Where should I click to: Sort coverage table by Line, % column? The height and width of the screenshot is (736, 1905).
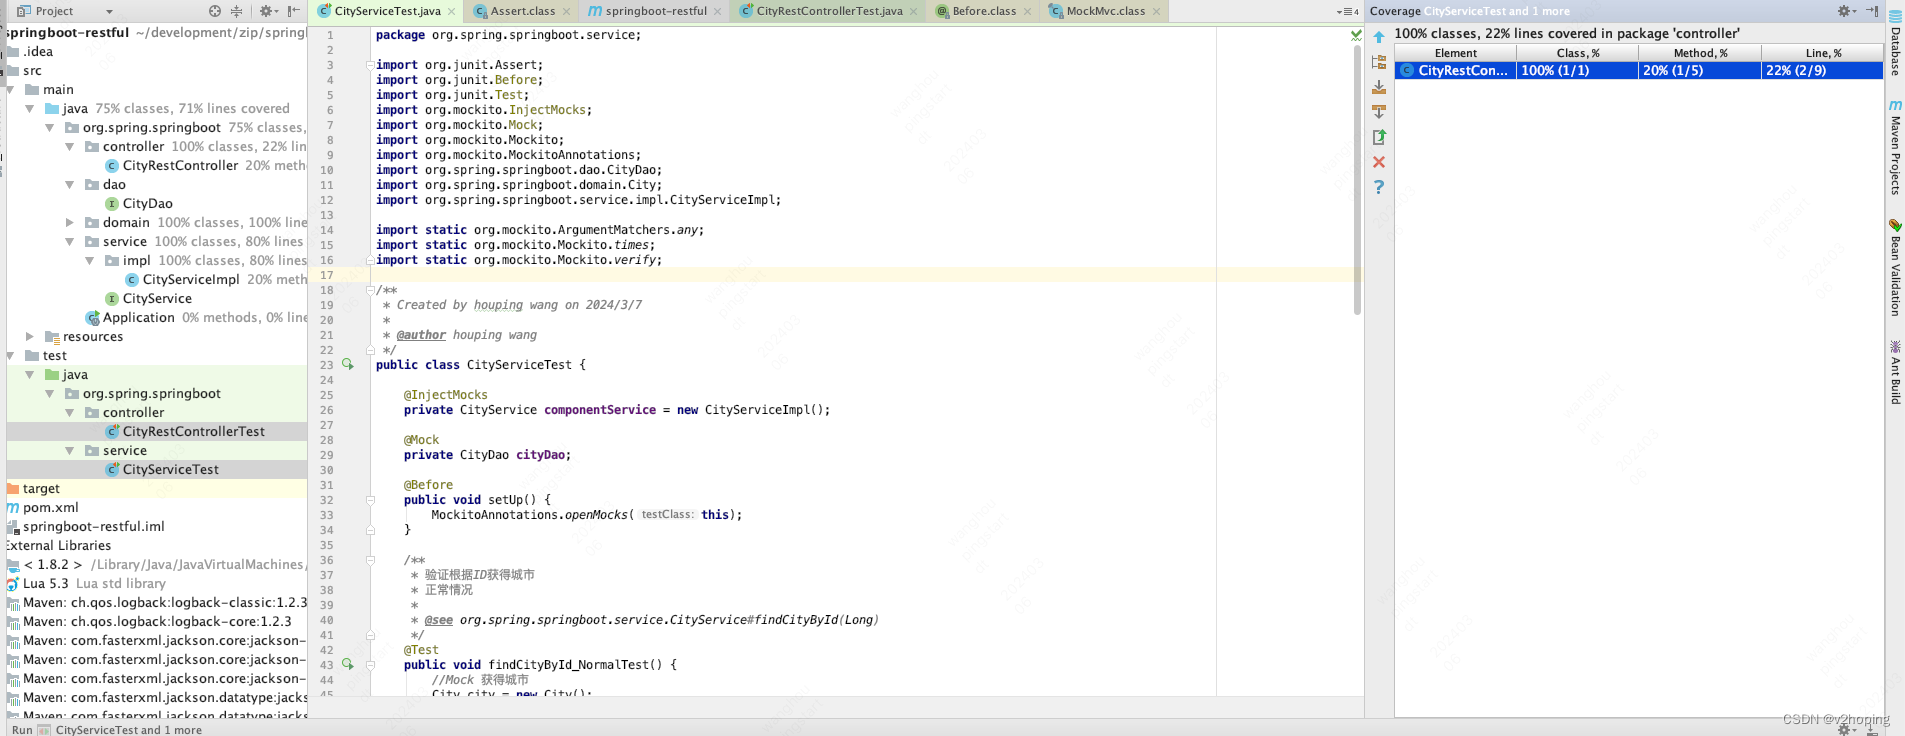click(1823, 53)
